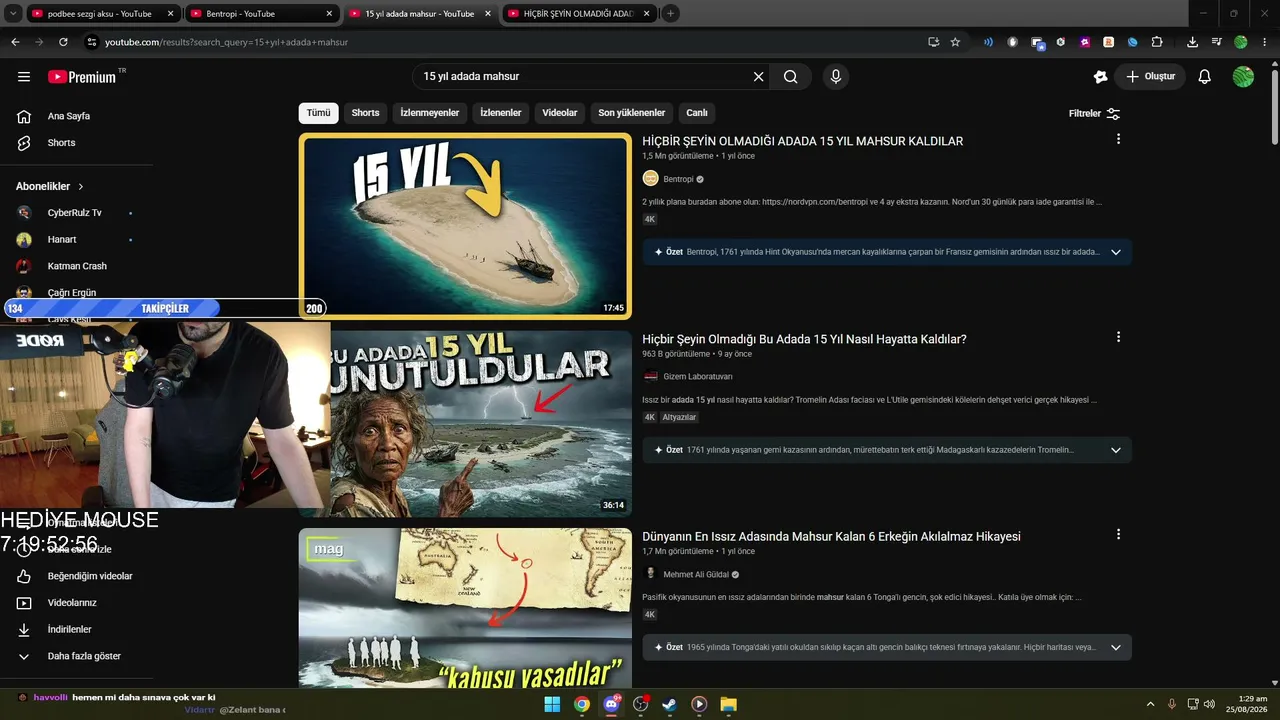The width and height of the screenshot is (1280, 720).
Task: Switch to HİÇBİR ŞEYİN OLMADIĞI ADADA tab
Action: pos(578,14)
